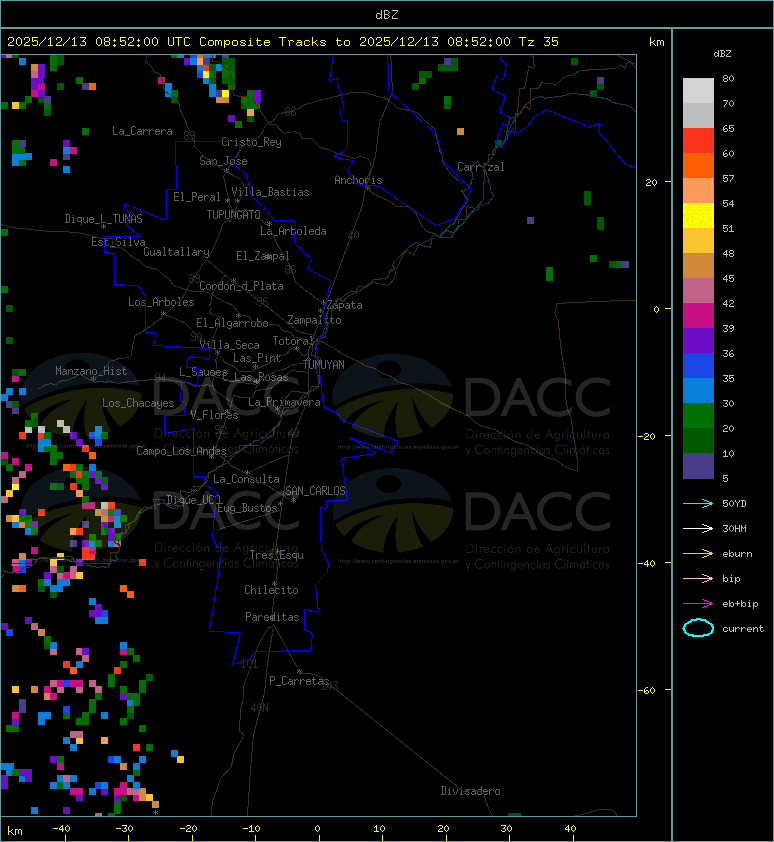Select the light blue 30-35 dBZ swatch

tap(698, 391)
